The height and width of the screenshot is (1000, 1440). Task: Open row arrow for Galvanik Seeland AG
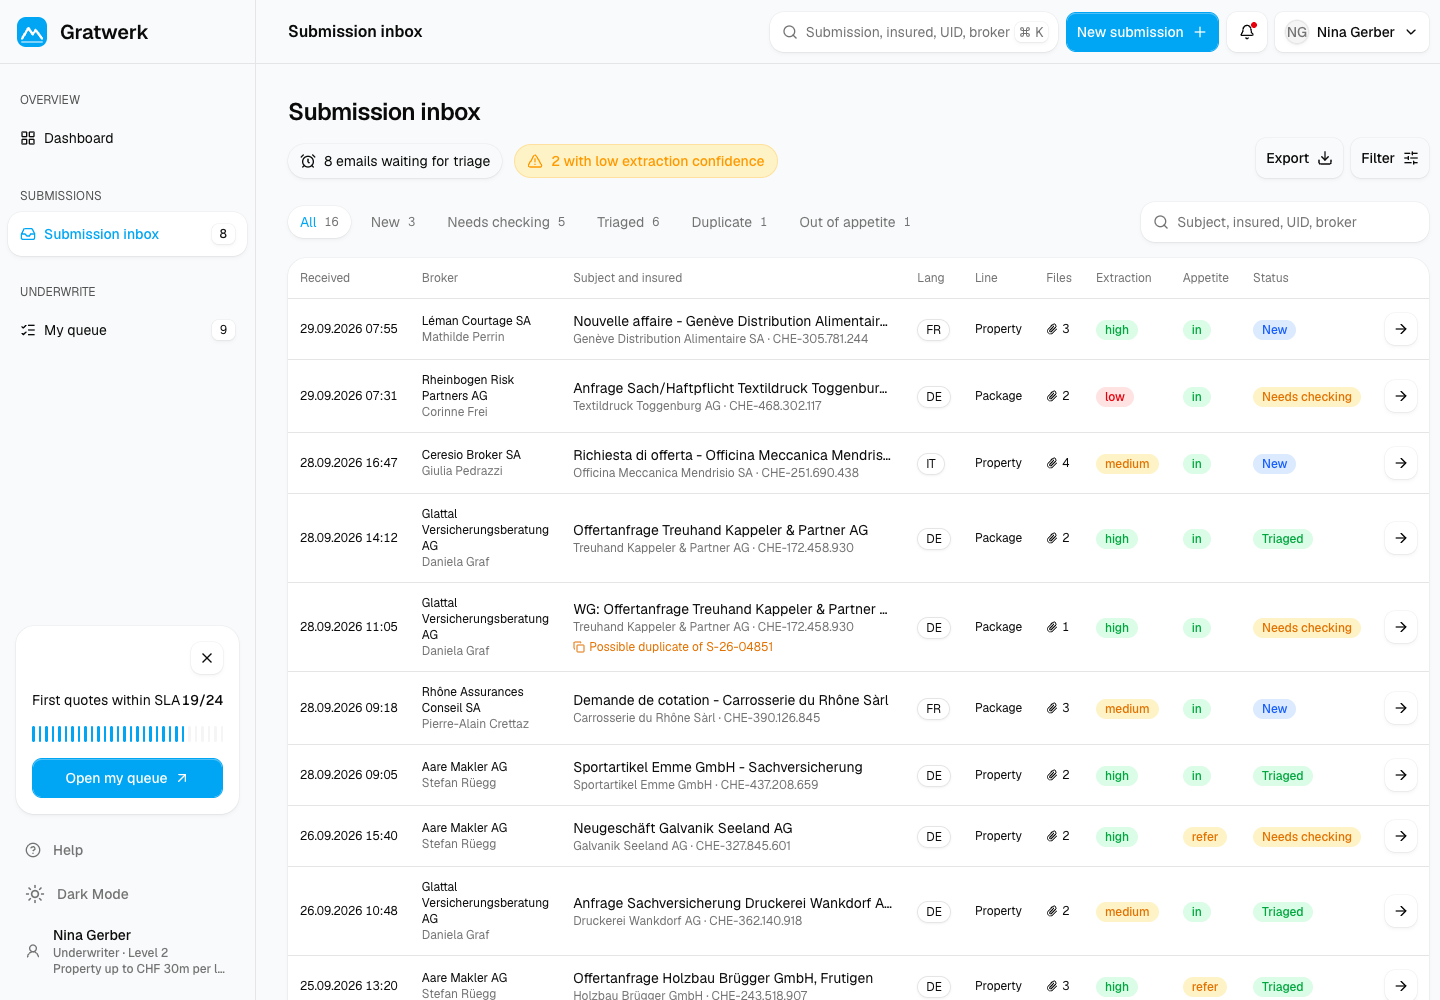1401,836
